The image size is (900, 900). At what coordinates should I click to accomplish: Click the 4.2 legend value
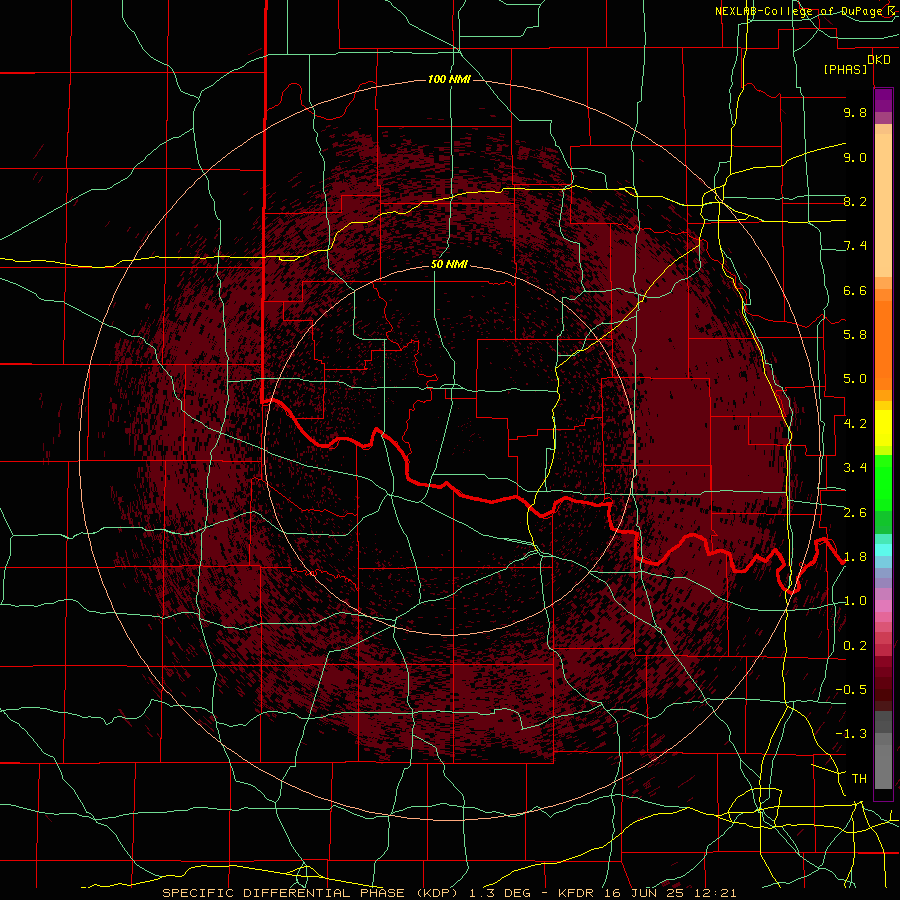tap(855, 424)
